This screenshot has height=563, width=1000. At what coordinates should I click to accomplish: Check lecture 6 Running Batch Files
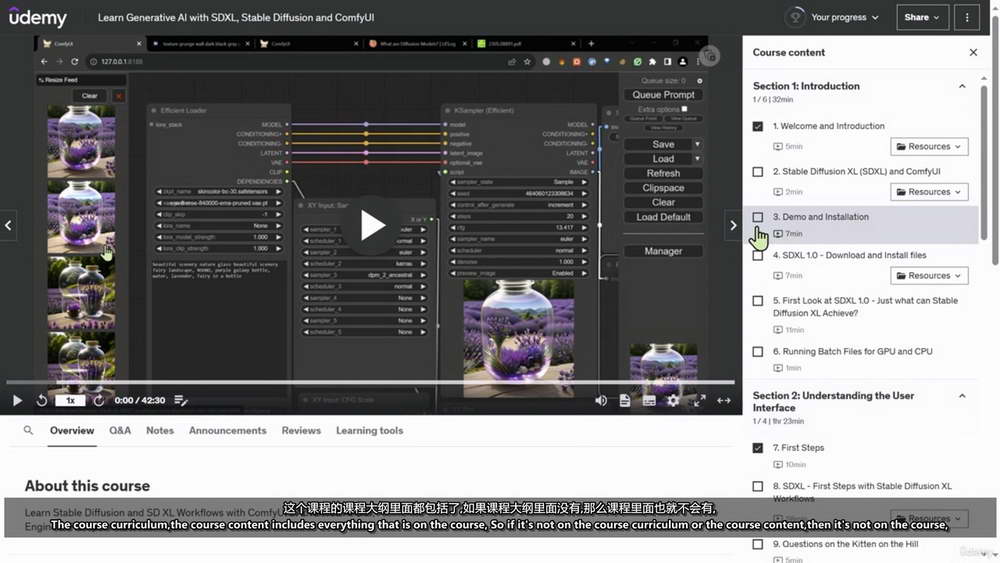(758, 352)
